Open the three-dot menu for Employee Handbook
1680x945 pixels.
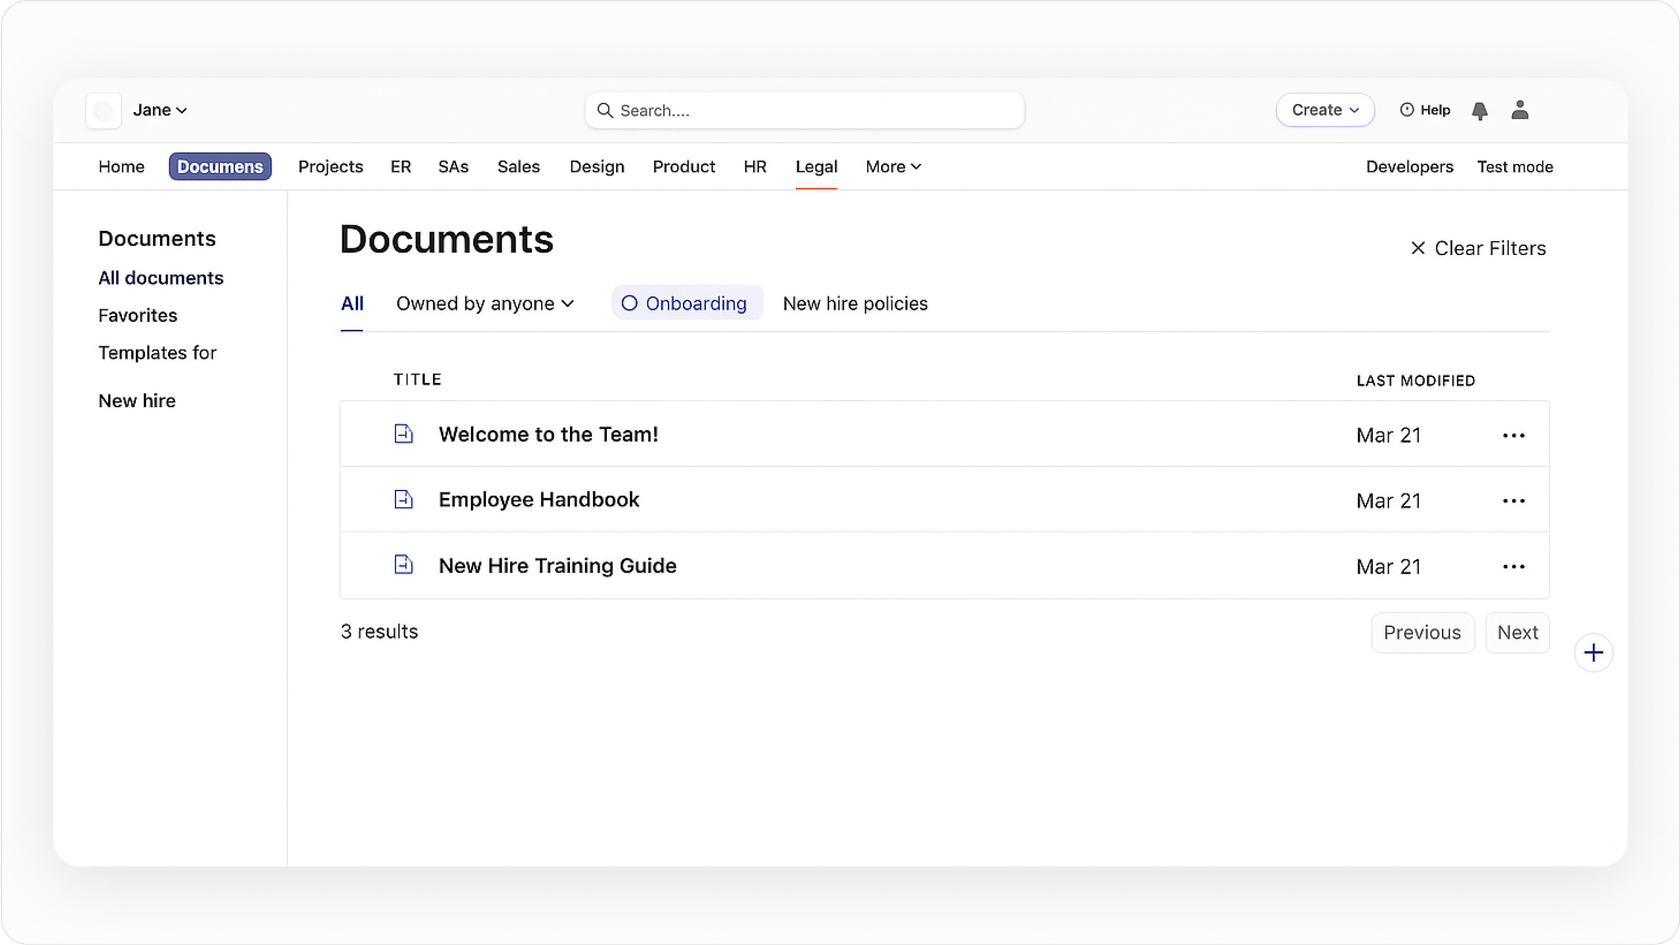point(1513,500)
